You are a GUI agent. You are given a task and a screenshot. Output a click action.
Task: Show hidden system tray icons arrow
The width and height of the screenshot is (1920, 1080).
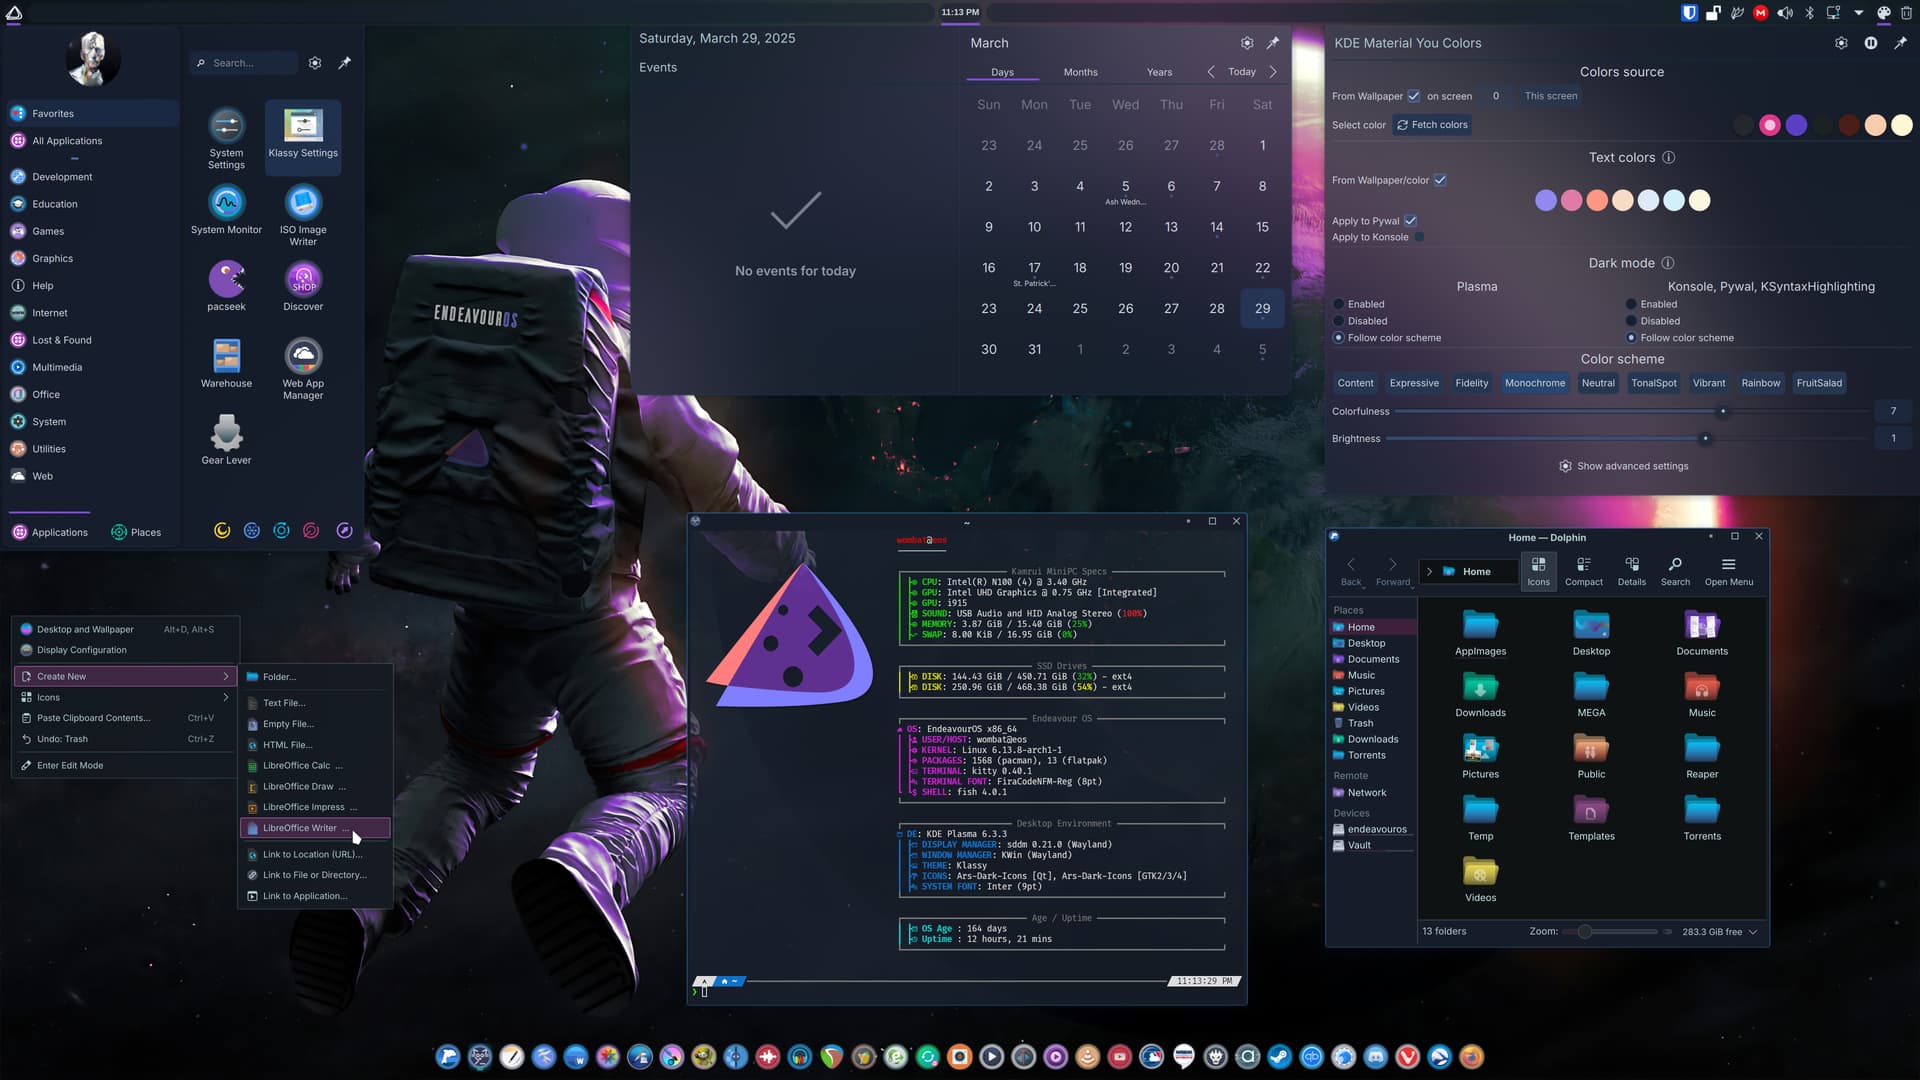[x=1858, y=13]
